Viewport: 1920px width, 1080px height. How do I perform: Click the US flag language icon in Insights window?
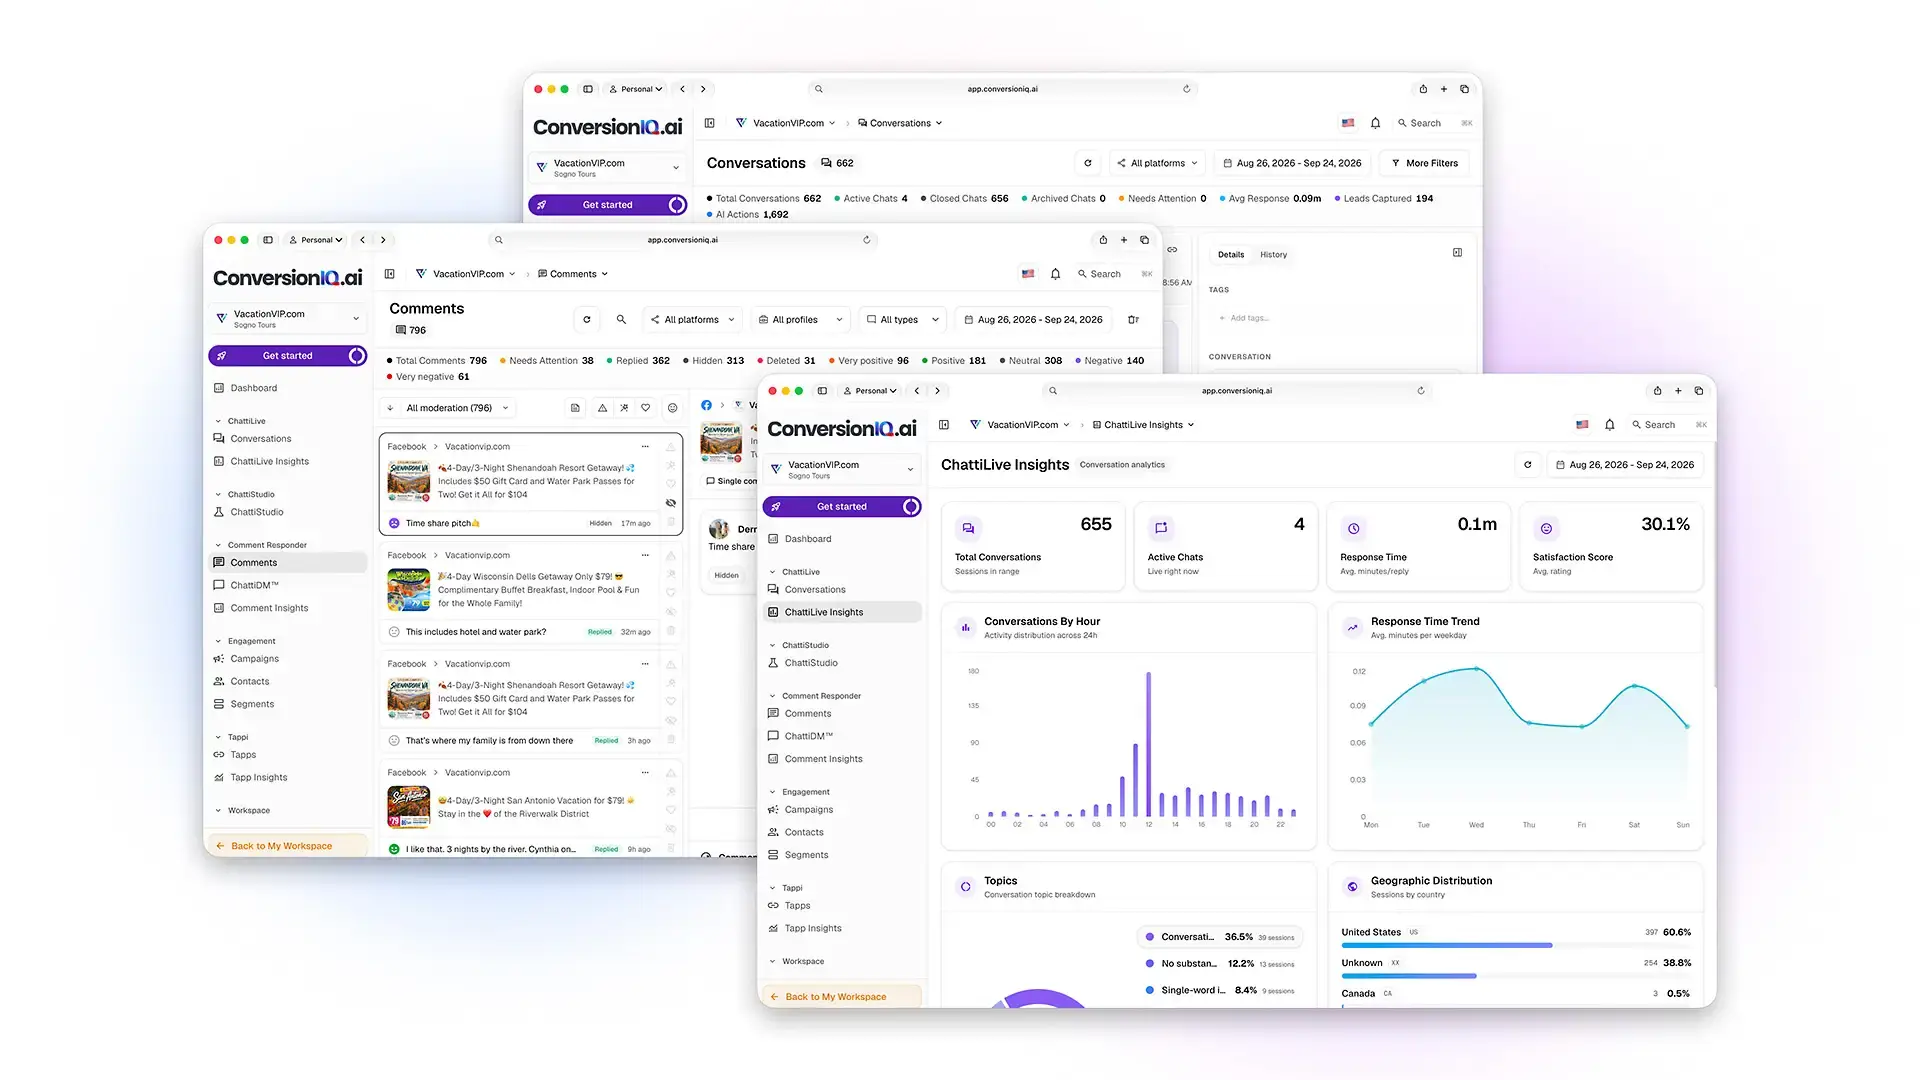click(x=1582, y=425)
